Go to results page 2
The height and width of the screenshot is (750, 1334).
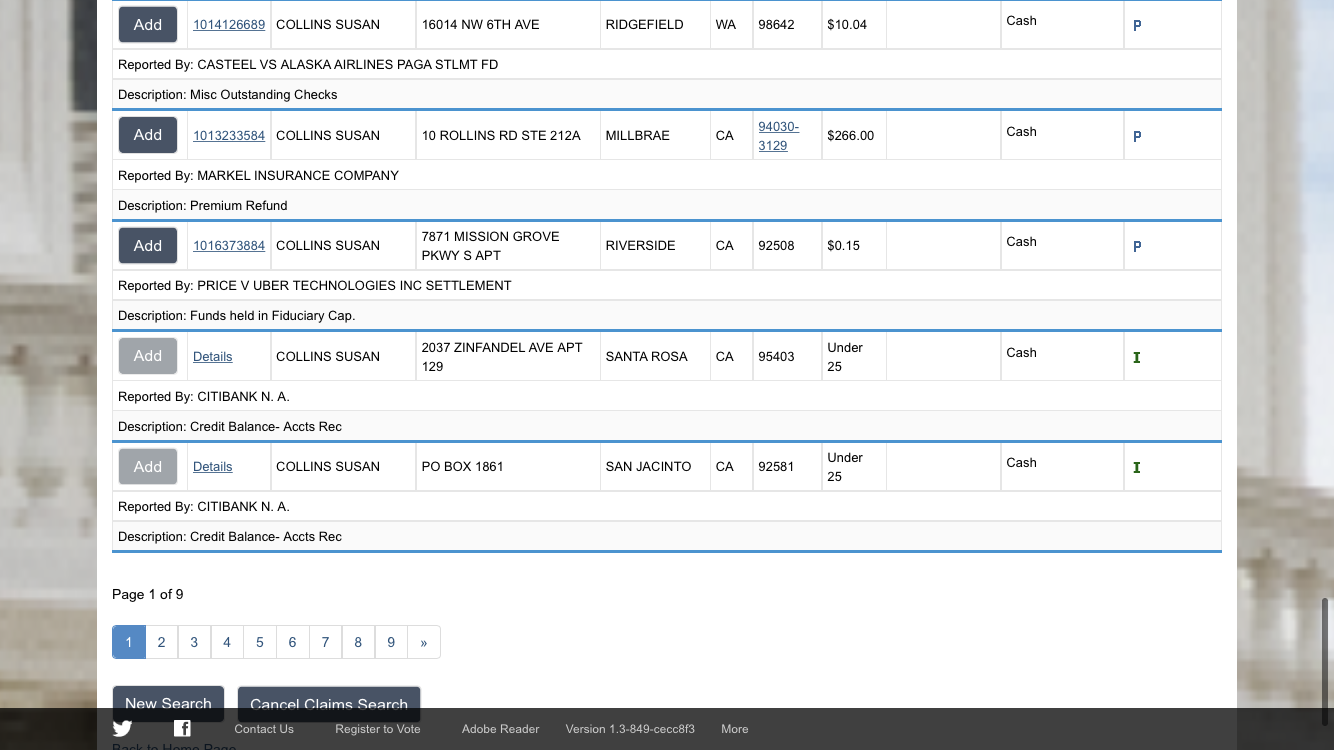coord(162,642)
